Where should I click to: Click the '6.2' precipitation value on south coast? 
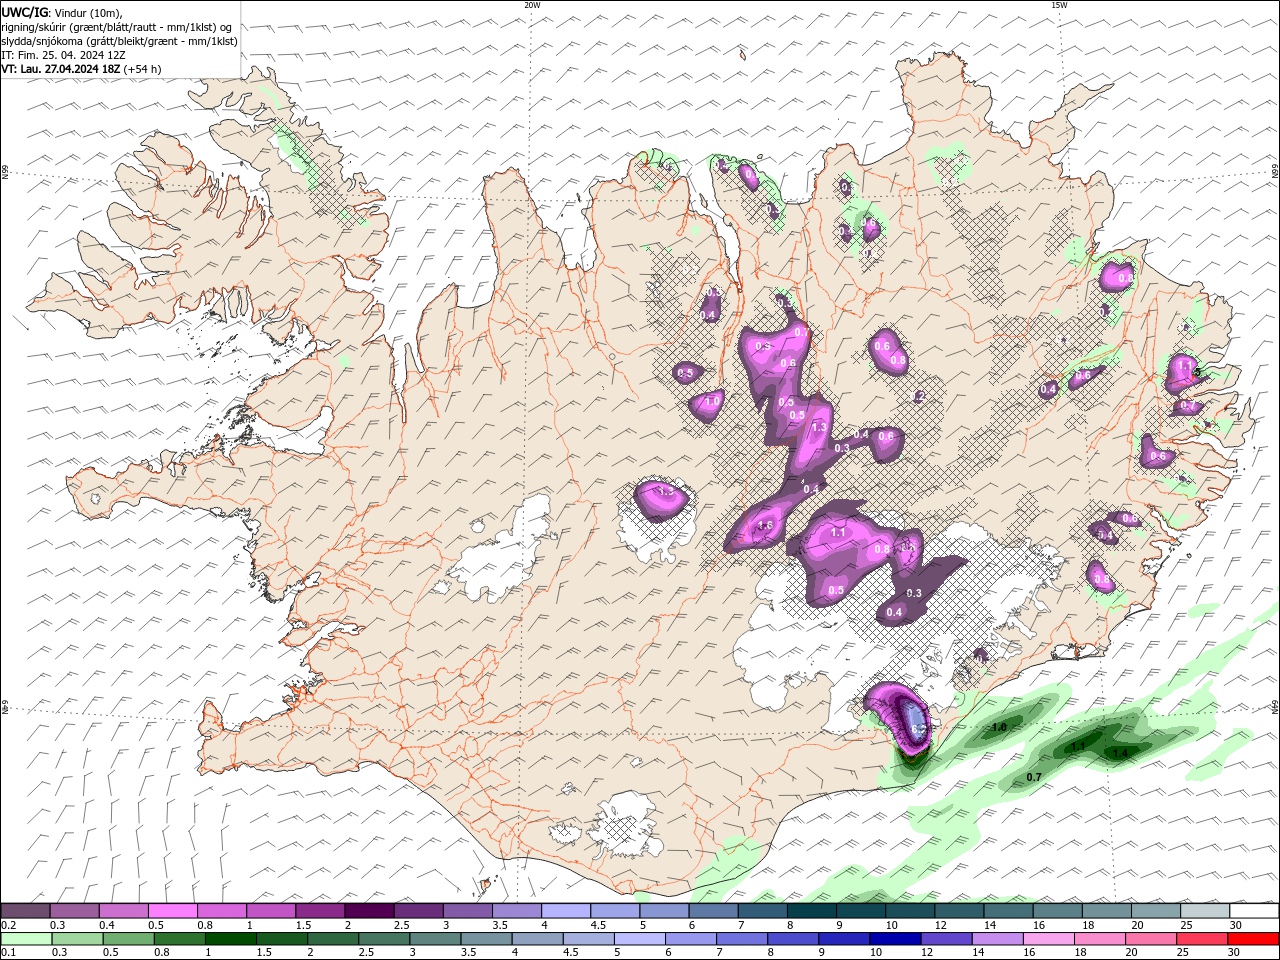click(920, 731)
